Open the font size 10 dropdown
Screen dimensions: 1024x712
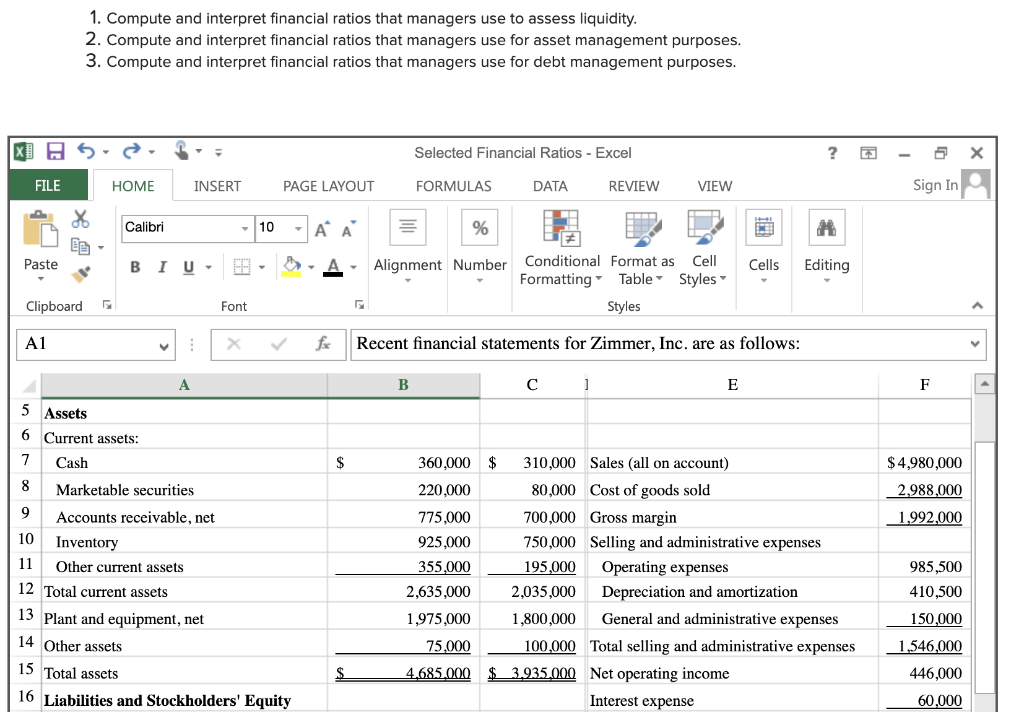[x=298, y=228]
